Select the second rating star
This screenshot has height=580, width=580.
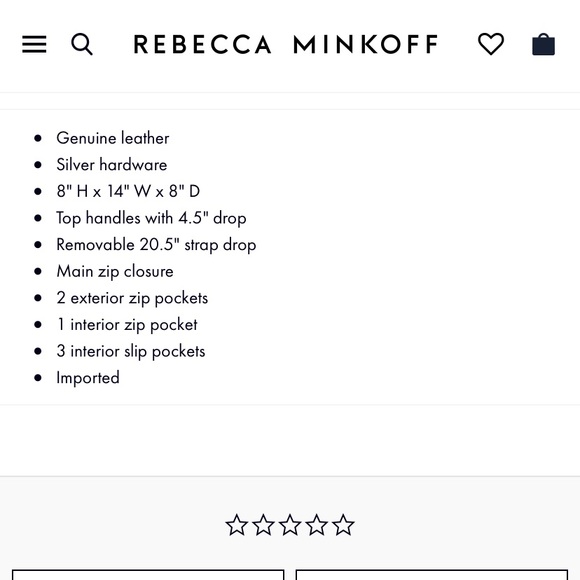pyautogui.click(x=263, y=525)
